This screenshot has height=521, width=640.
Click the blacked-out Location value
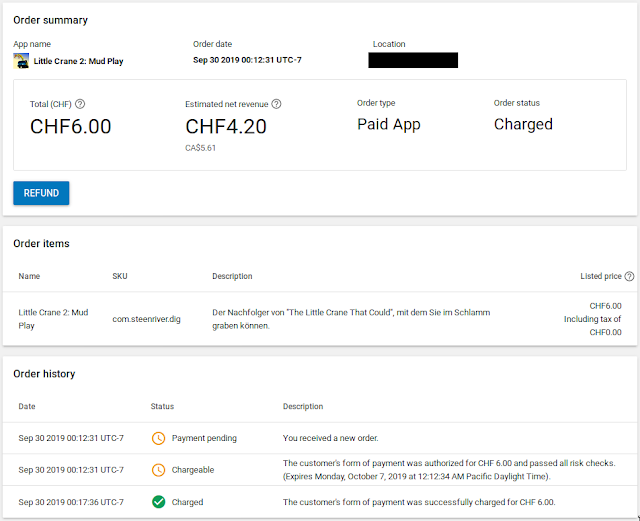(x=413, y=60)
